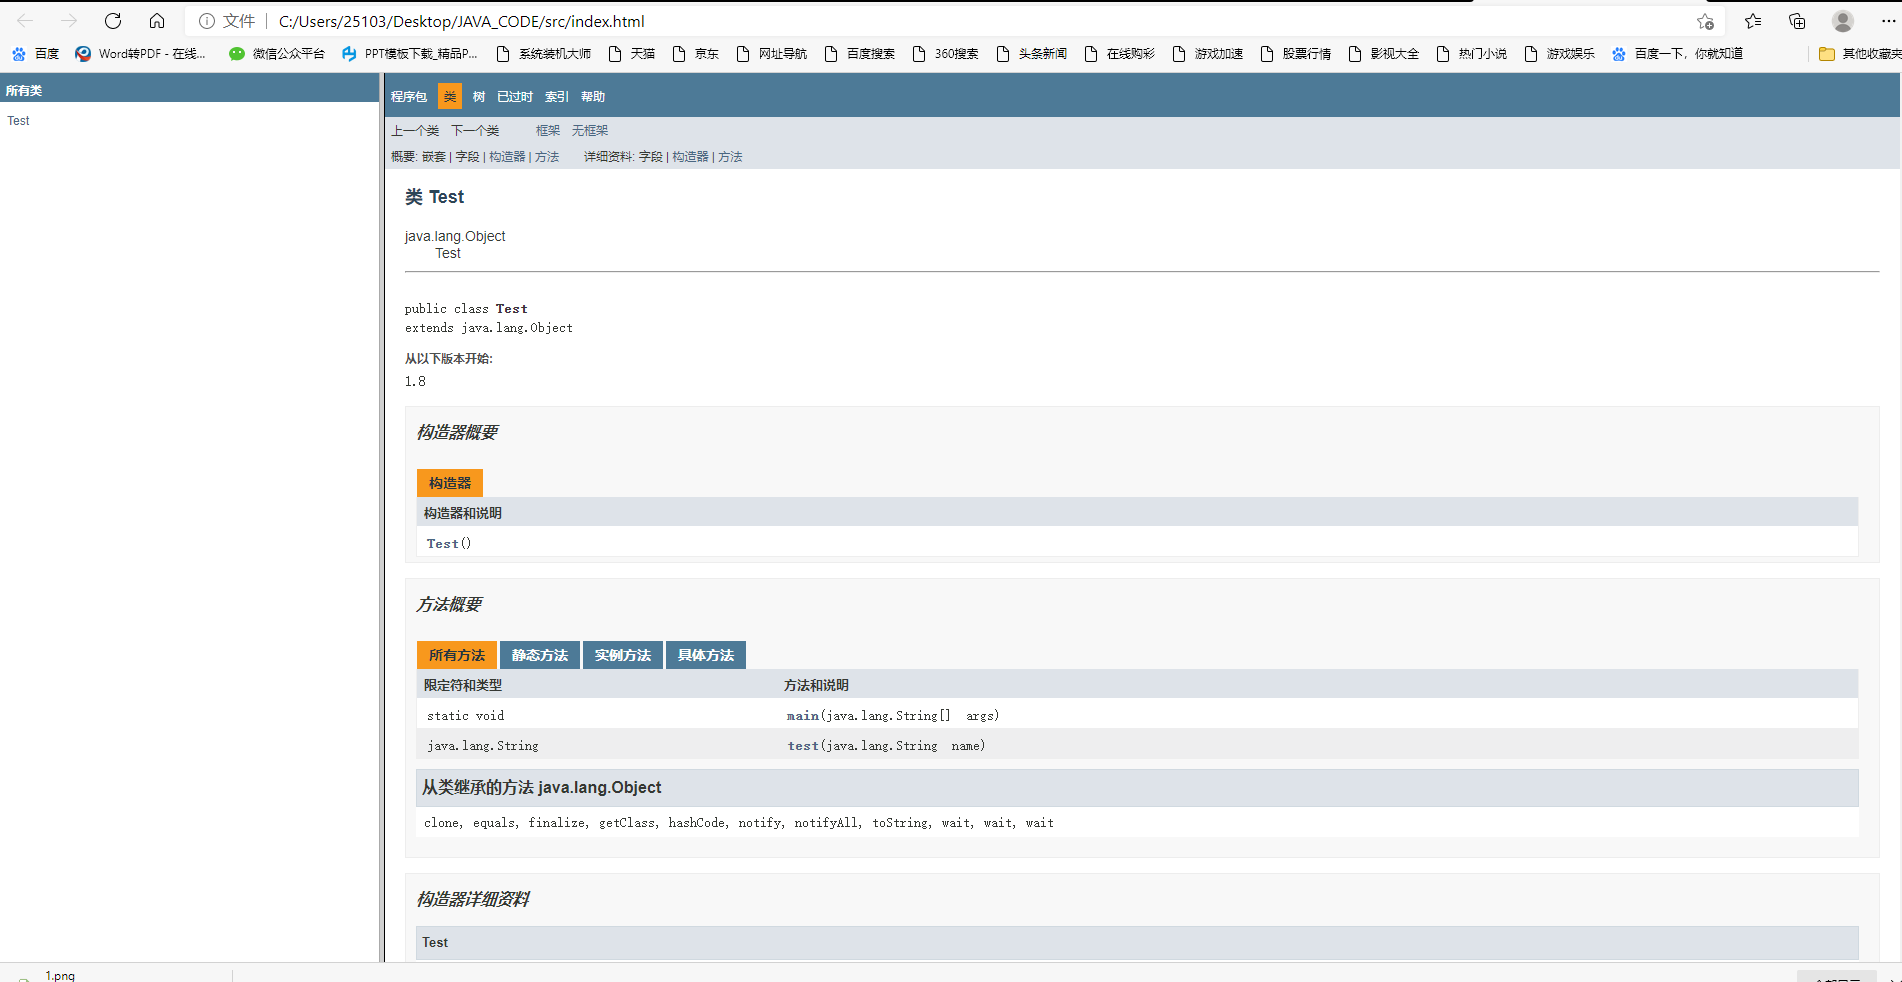
Task: Open test method link
Action: 803,746
